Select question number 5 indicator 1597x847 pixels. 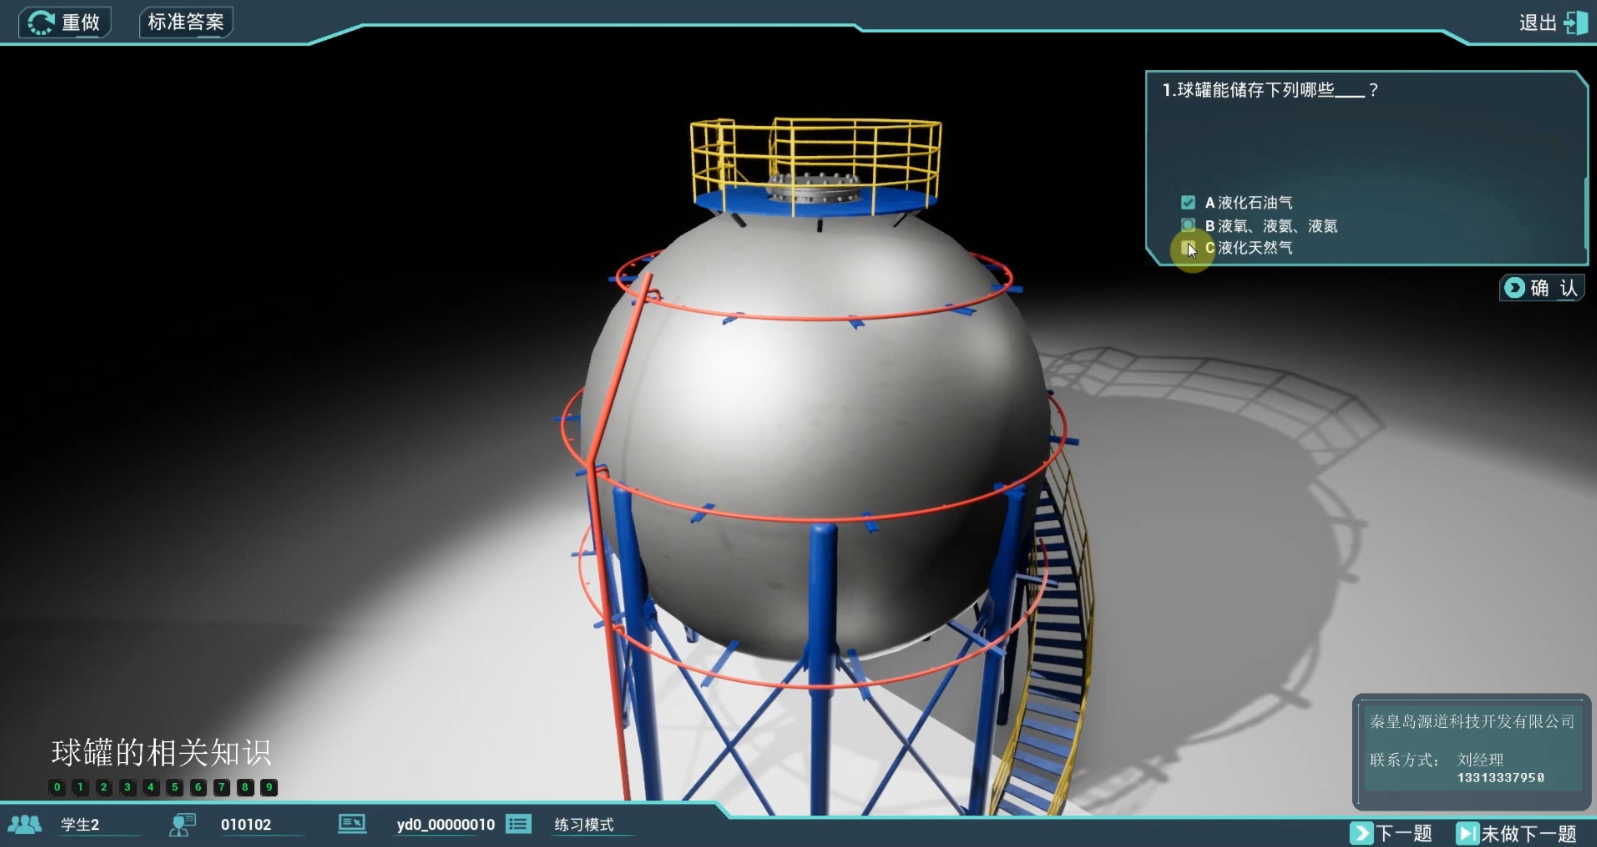pos(175,788)
